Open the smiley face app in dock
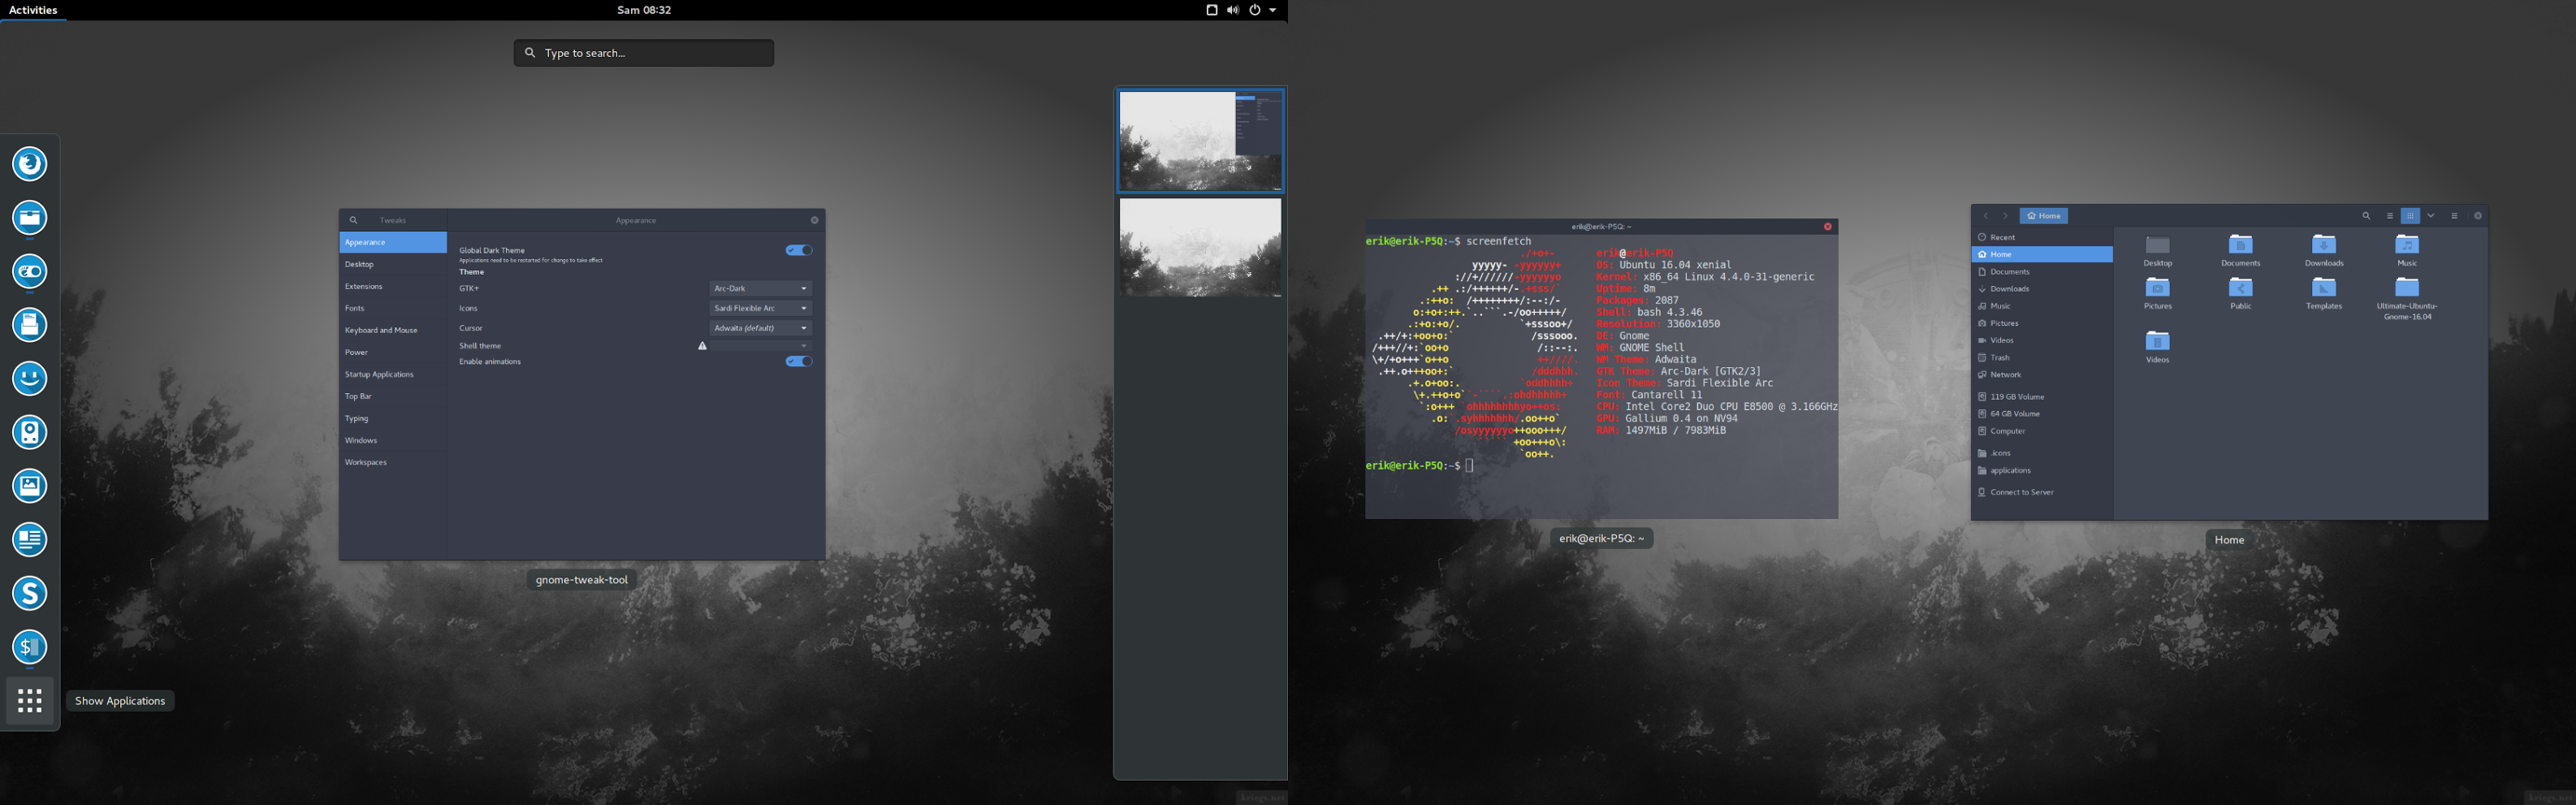This screenshot has height=805, width=2576. (x=30, y=379)
